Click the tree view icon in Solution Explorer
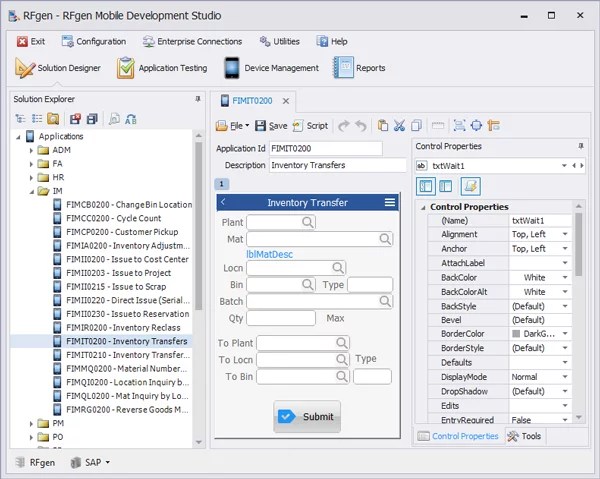Viewport: 600px width, 479px height. click(20, 119)
